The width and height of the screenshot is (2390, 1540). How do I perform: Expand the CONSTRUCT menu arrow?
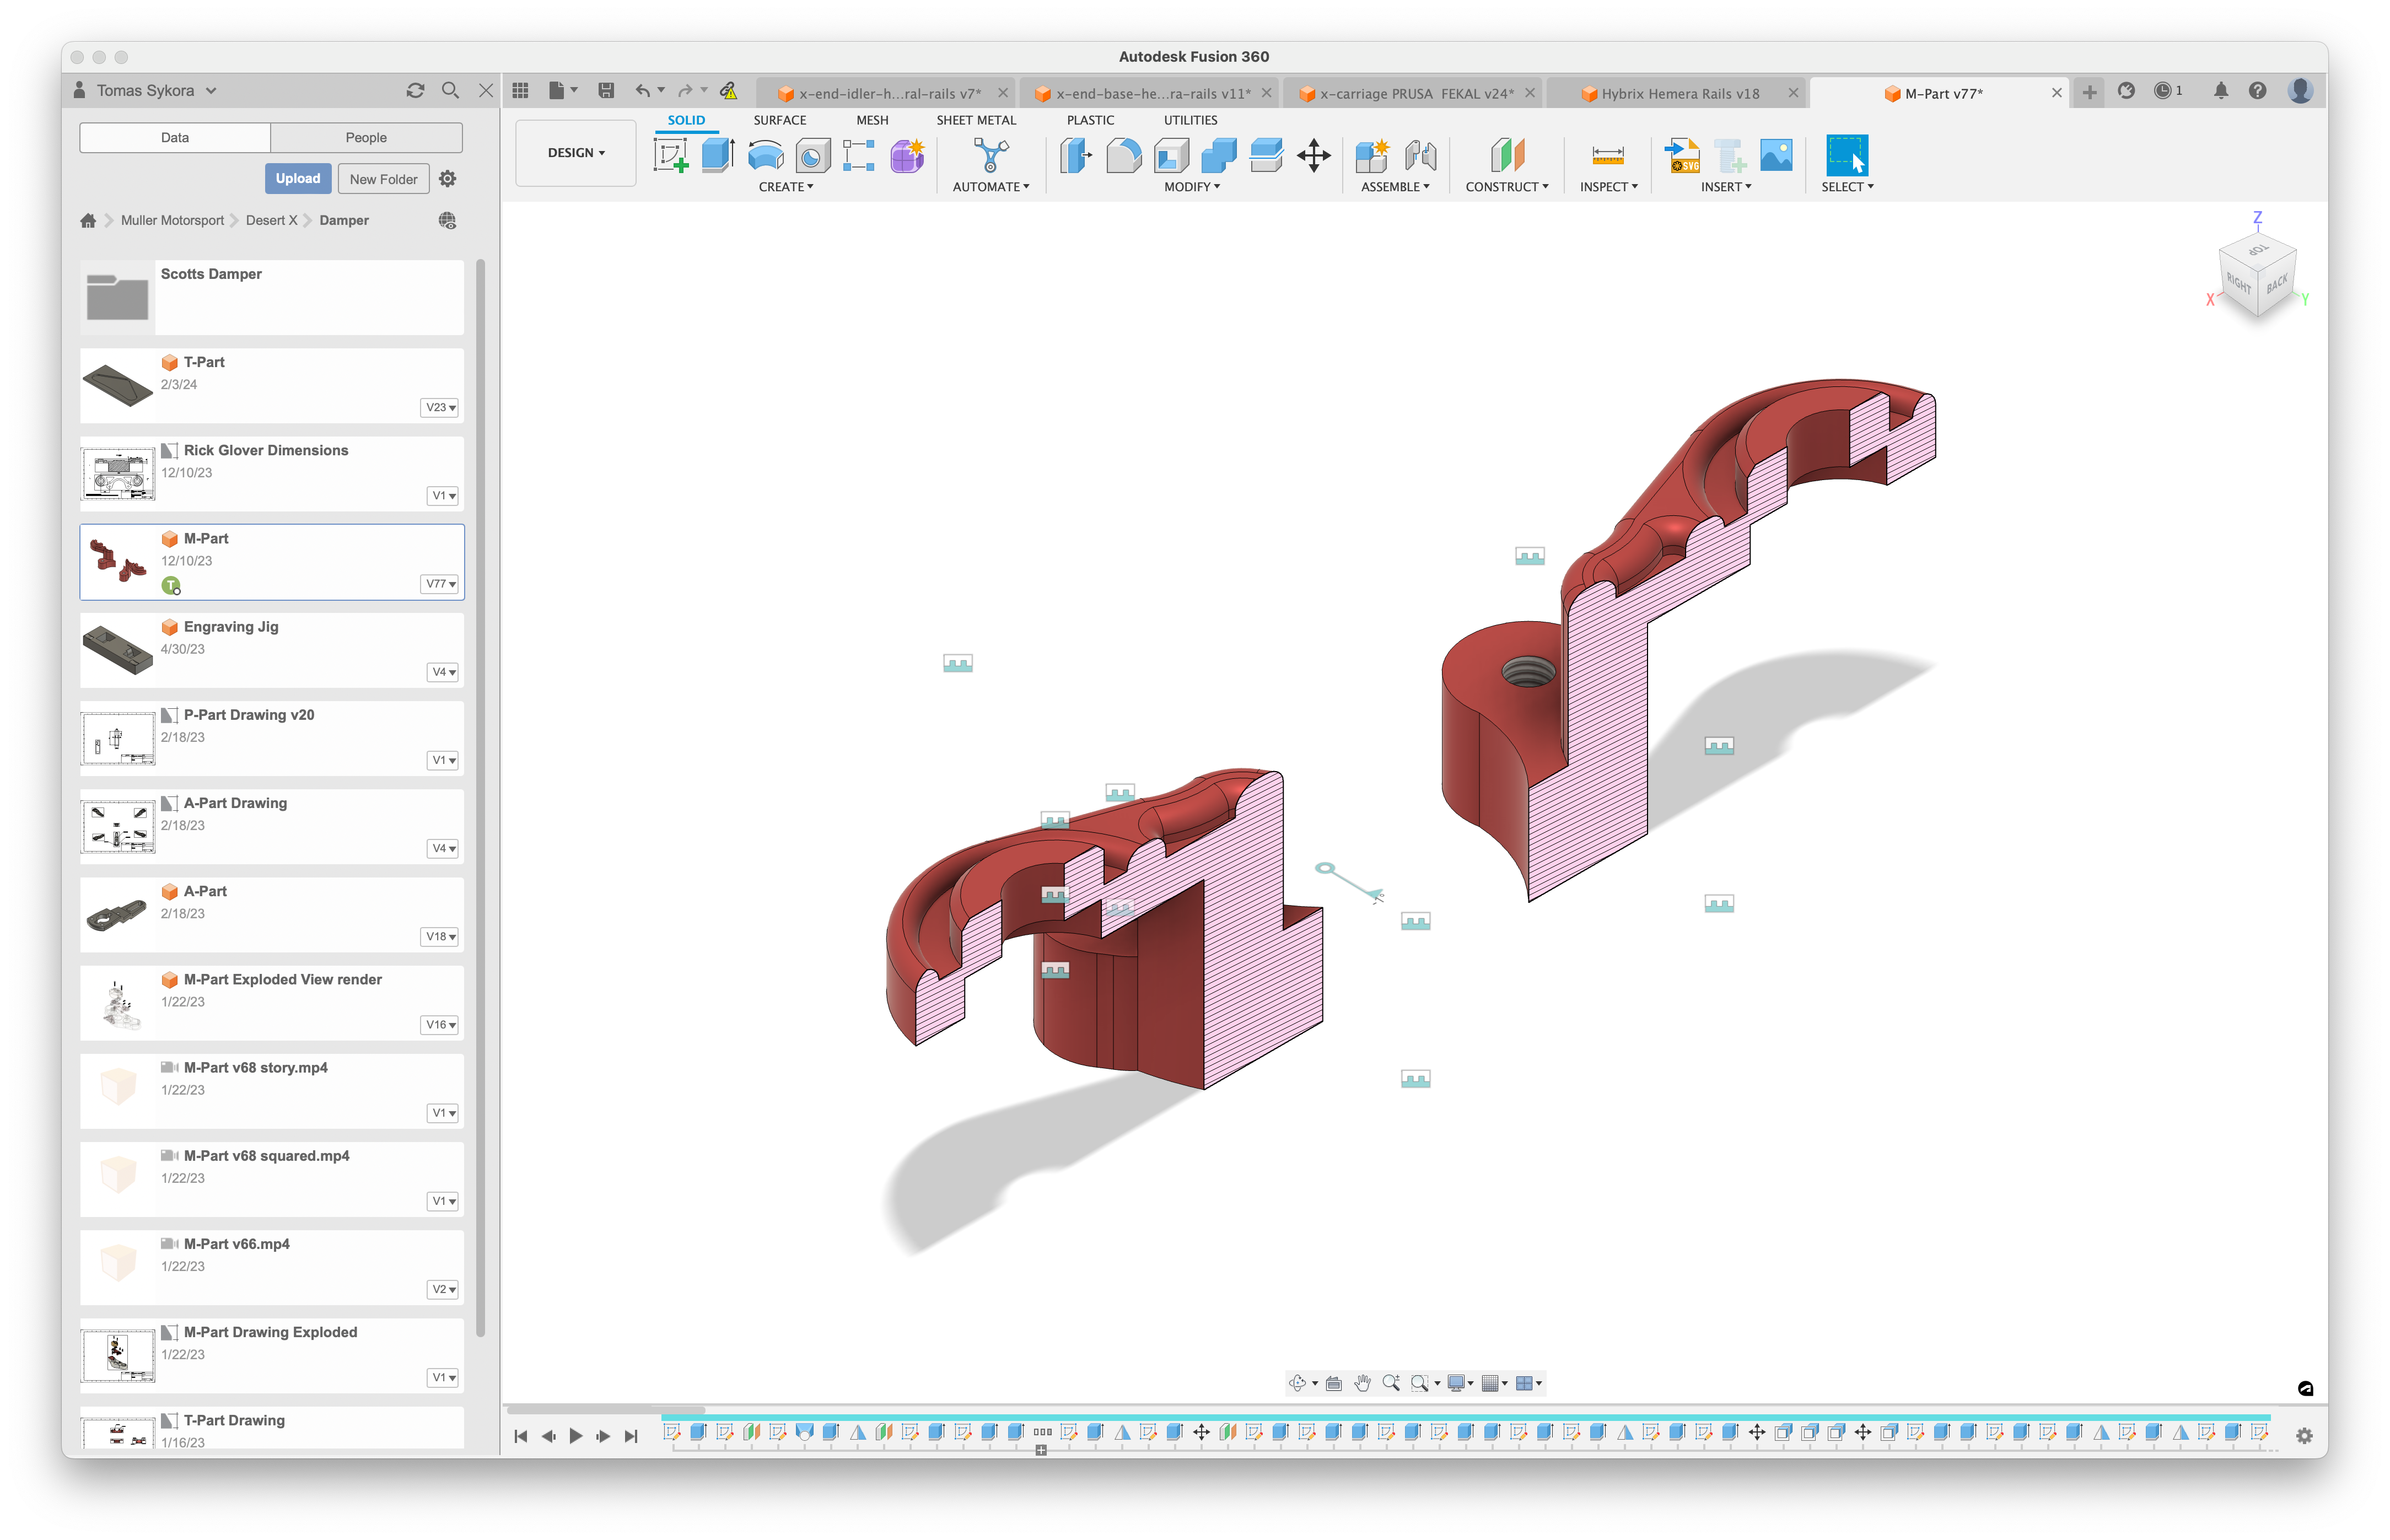point(1545,187)
